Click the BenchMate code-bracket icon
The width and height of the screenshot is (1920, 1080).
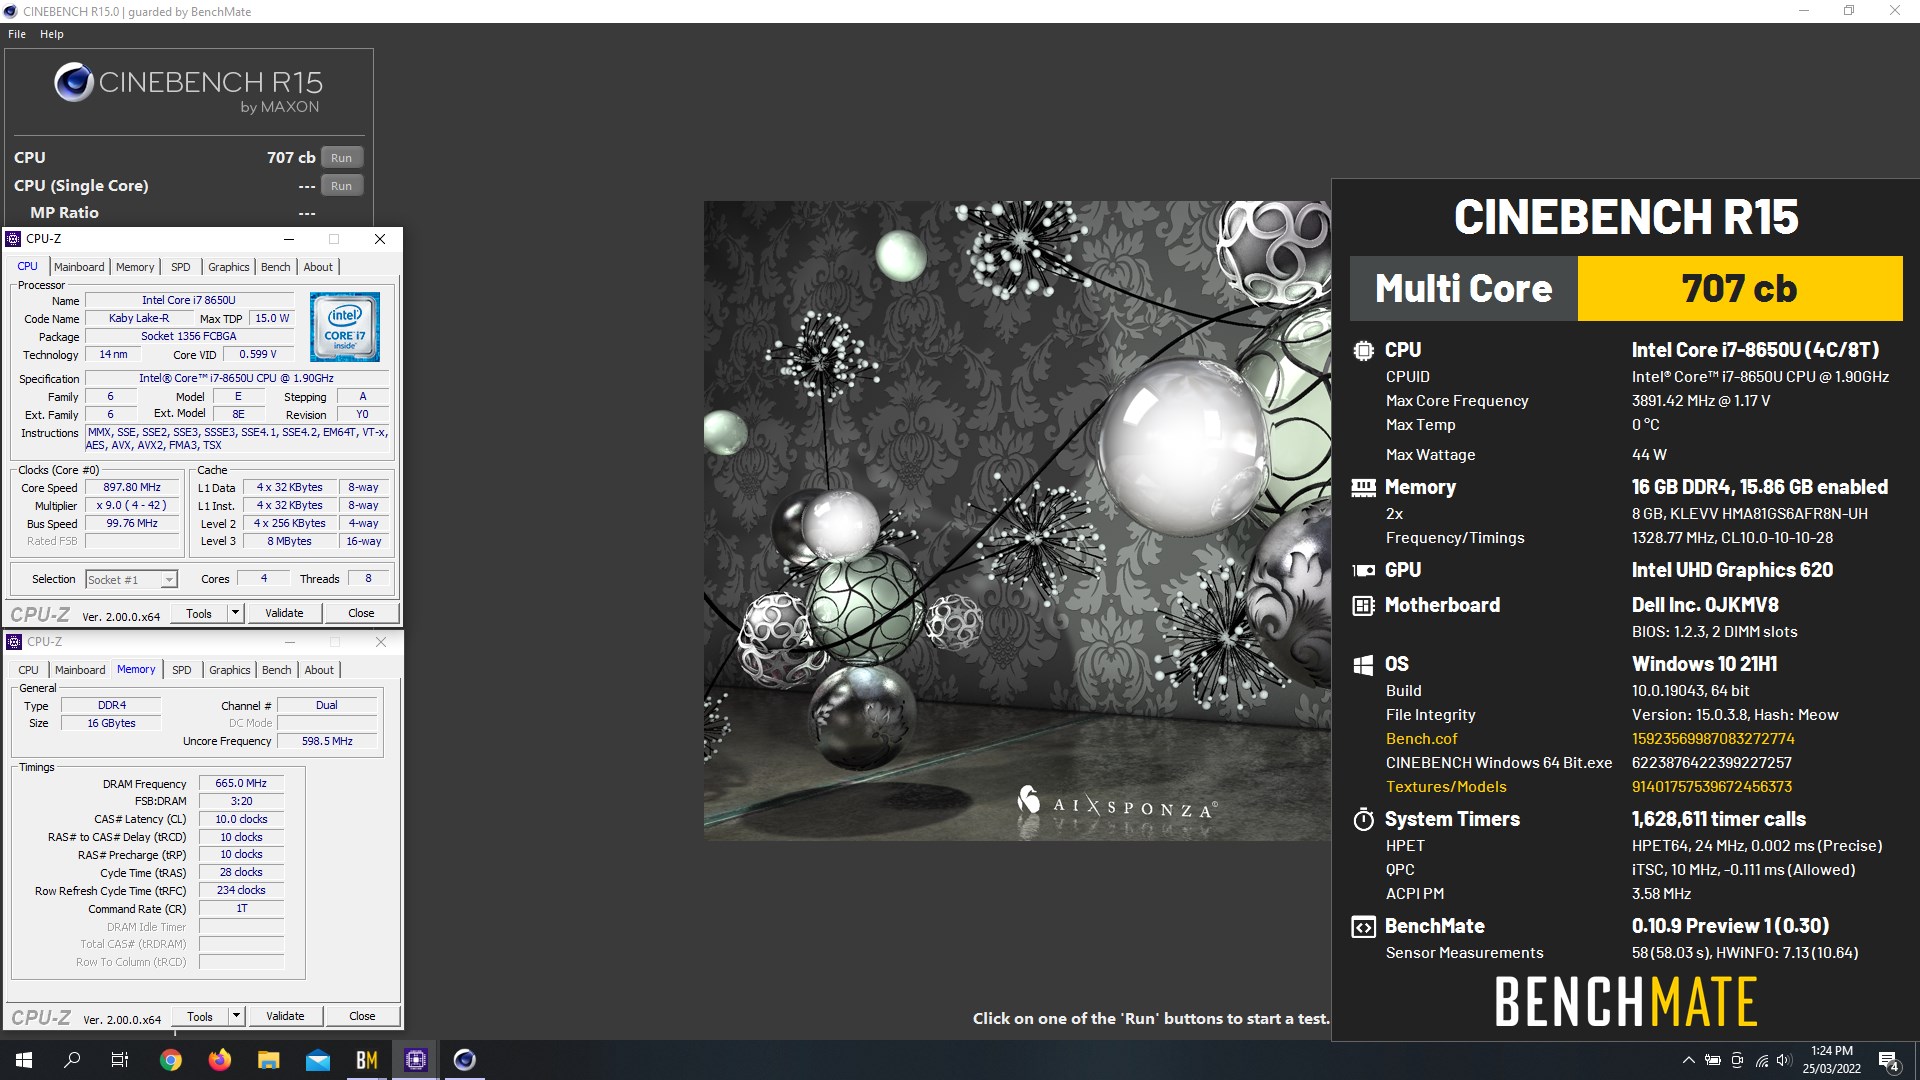(1363, 927)
